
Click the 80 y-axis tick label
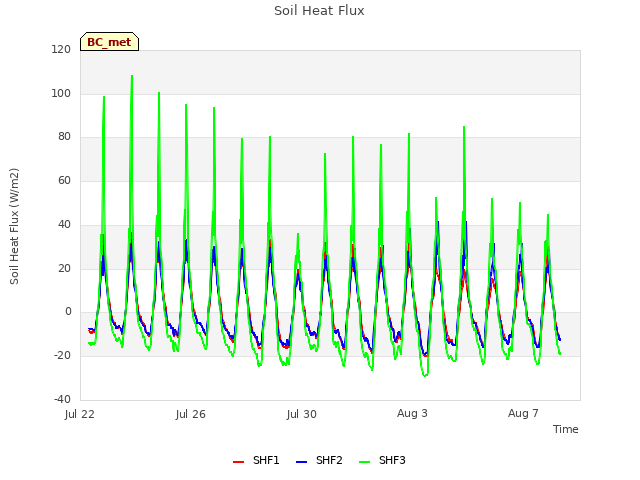pyautogui.click(x=64, y=137)
